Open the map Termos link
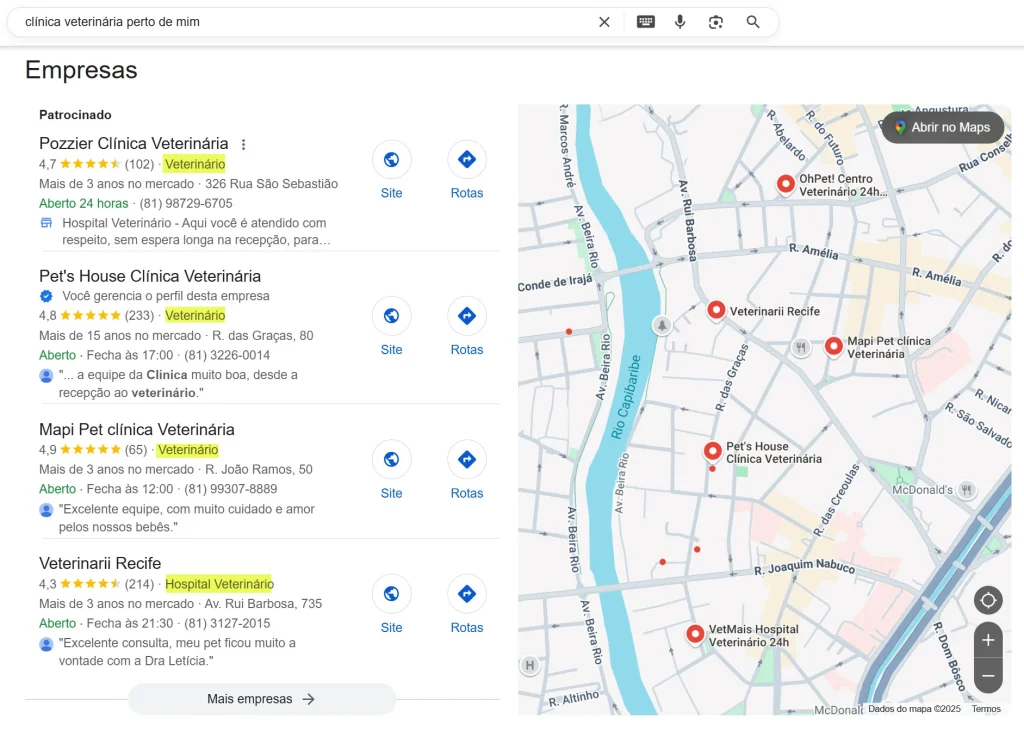The image size is (1024, 731). click(985, 709)
